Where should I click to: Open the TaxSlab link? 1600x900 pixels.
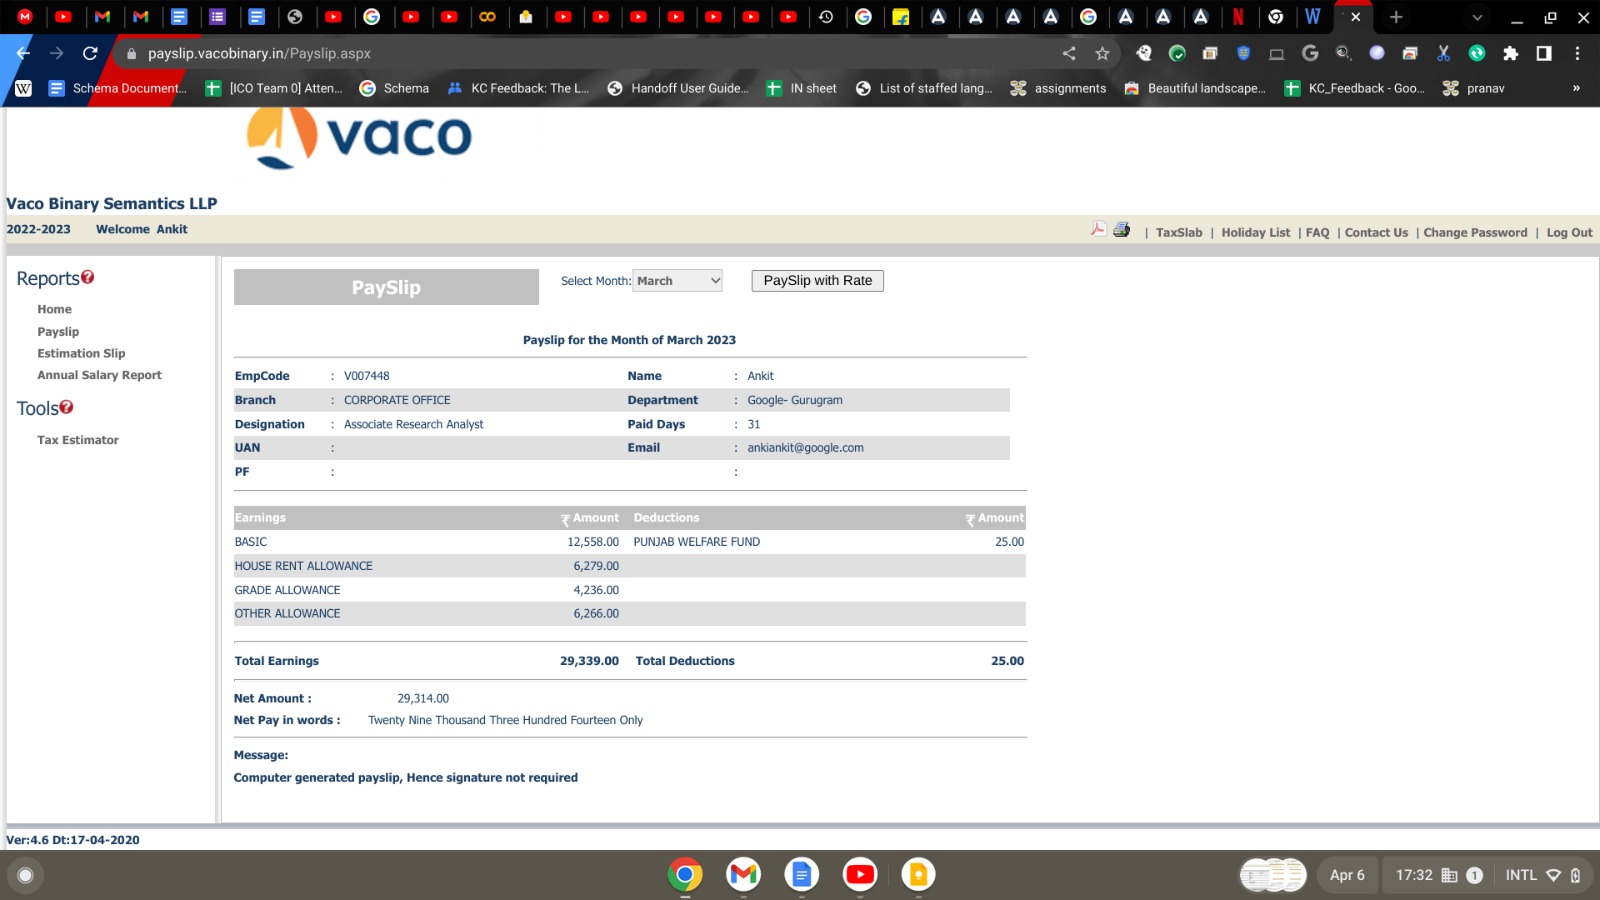[x=1179, y=233]
